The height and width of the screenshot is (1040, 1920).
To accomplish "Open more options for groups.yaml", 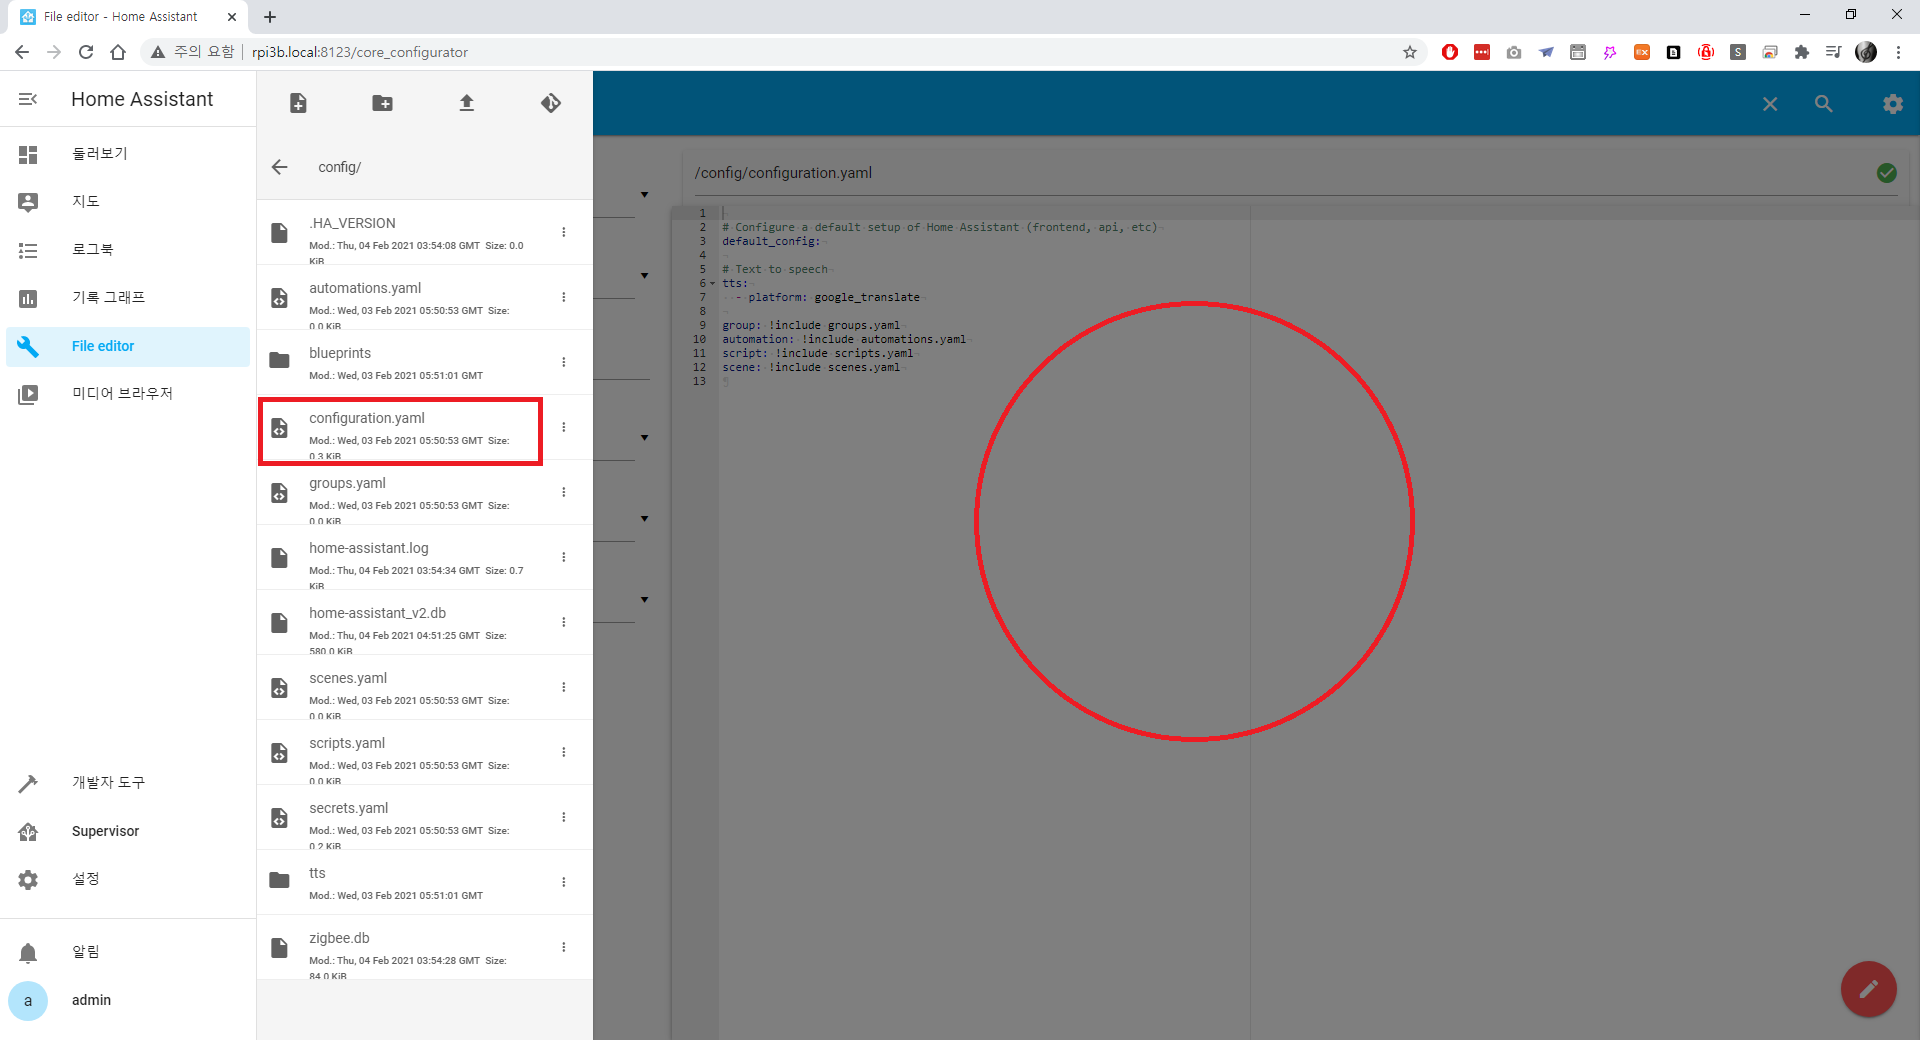I will pos(564,492).
